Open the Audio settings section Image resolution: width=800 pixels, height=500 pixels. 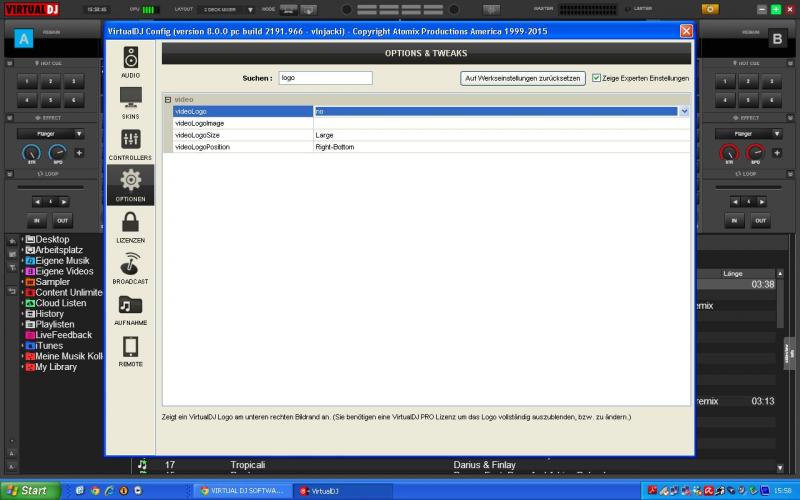click(x=131, y=62)
